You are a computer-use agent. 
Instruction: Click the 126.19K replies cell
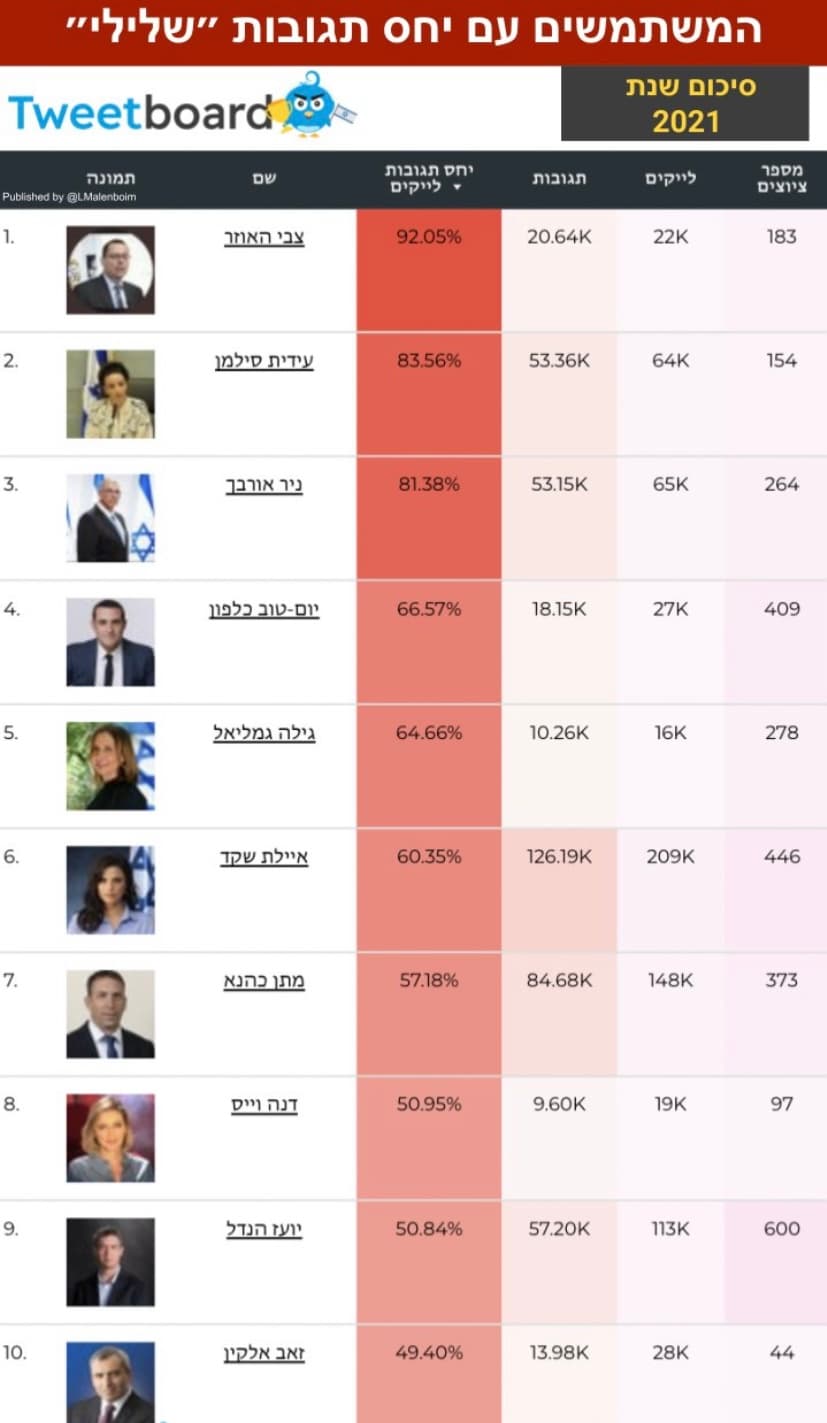pos(560,857)
